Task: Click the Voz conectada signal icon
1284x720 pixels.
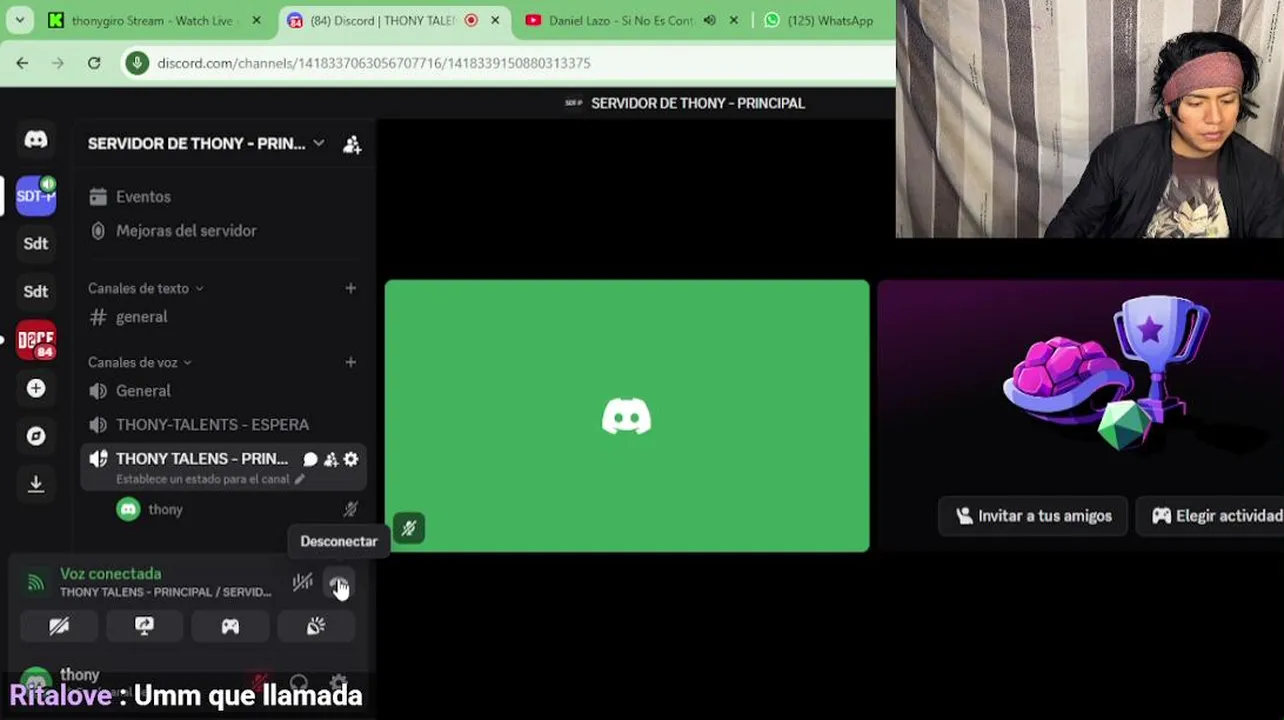Action: pos(36,582)
